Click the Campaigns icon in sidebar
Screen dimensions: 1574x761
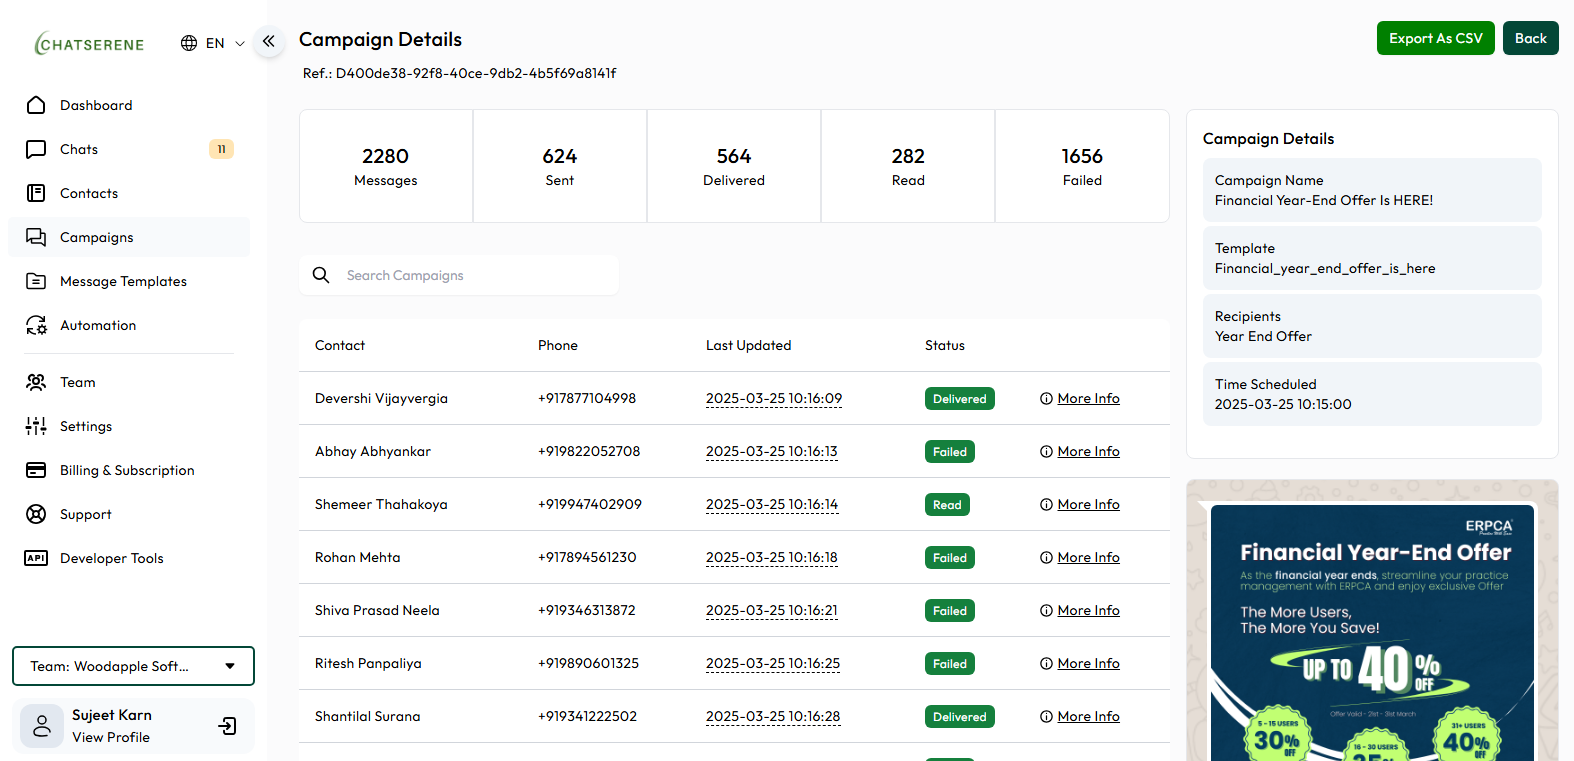click(x=36, y=237)
